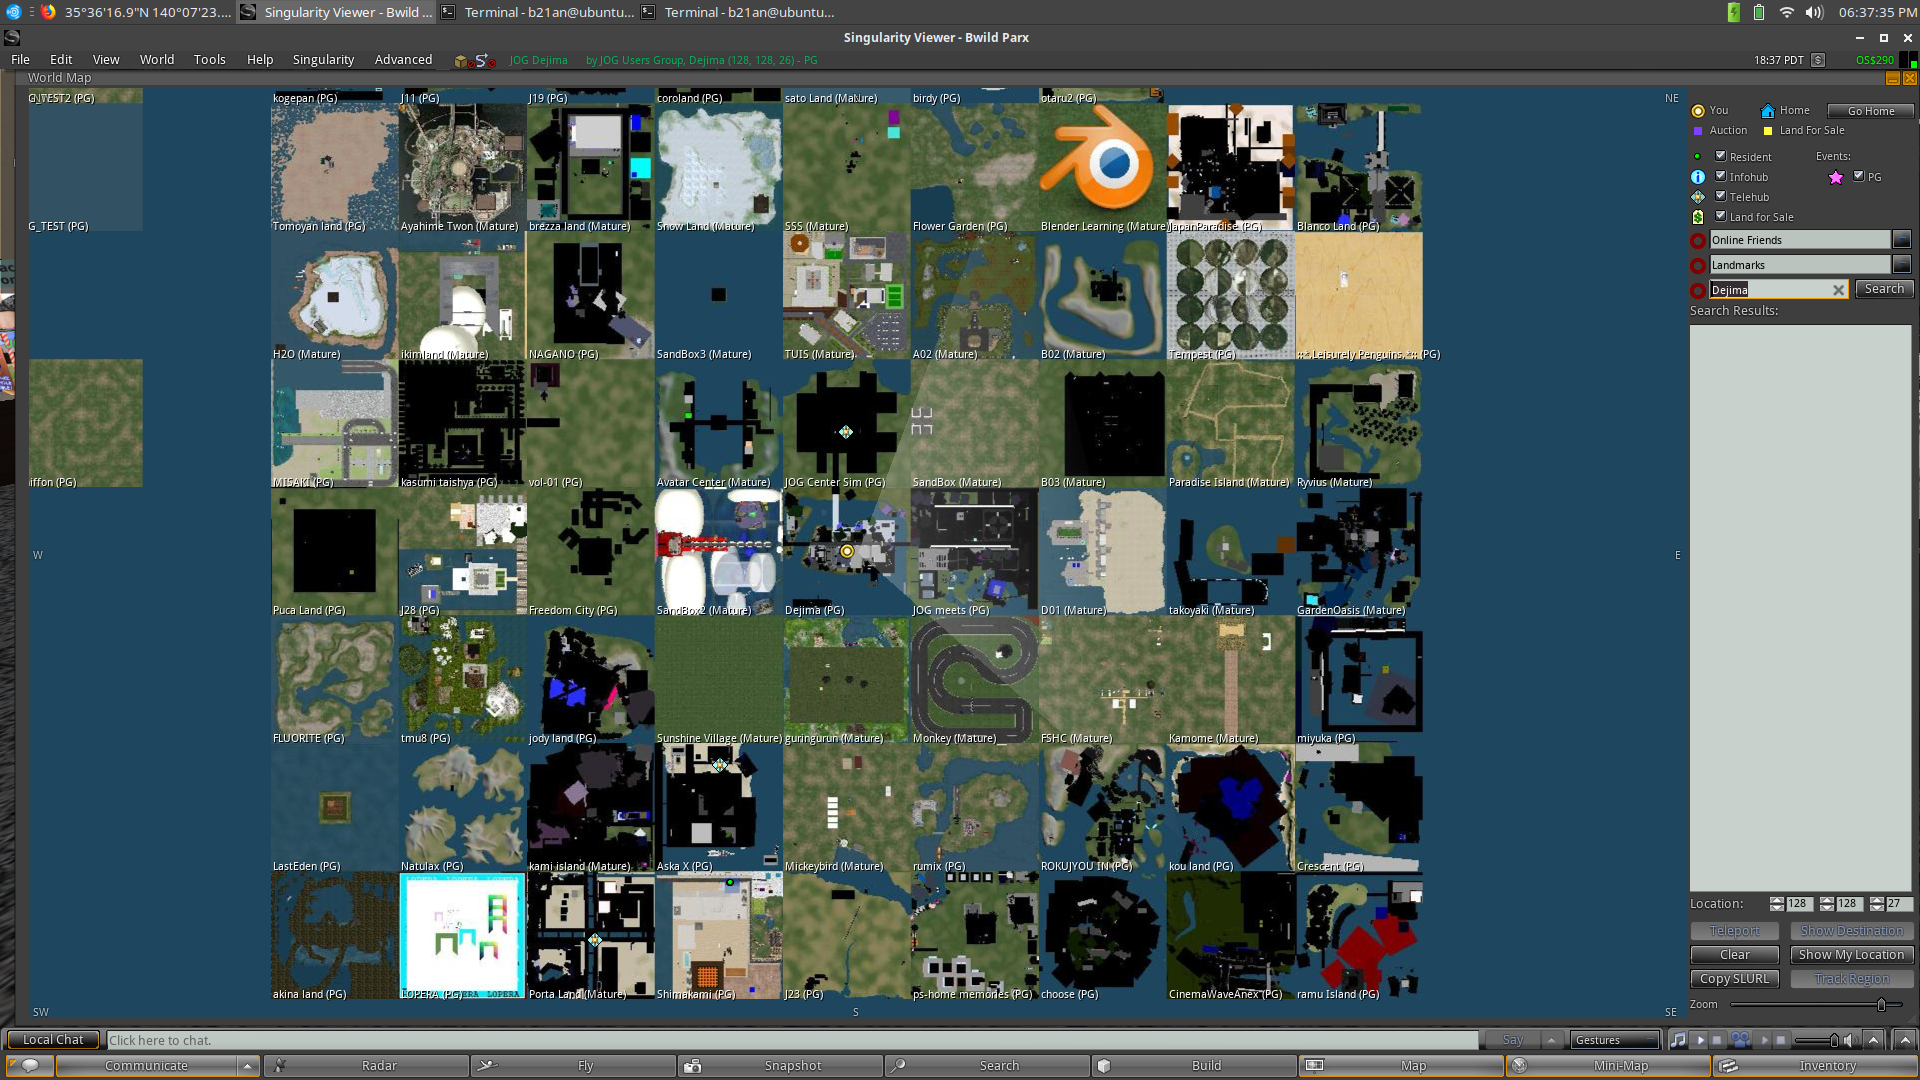Take a Snapshot using the camera button

click(x=780, y=1066)
